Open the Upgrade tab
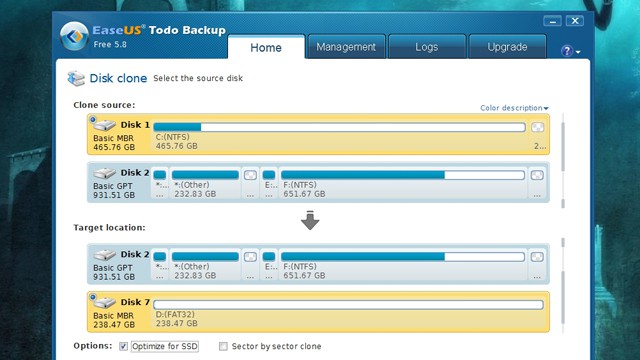 tap(507, 47)
